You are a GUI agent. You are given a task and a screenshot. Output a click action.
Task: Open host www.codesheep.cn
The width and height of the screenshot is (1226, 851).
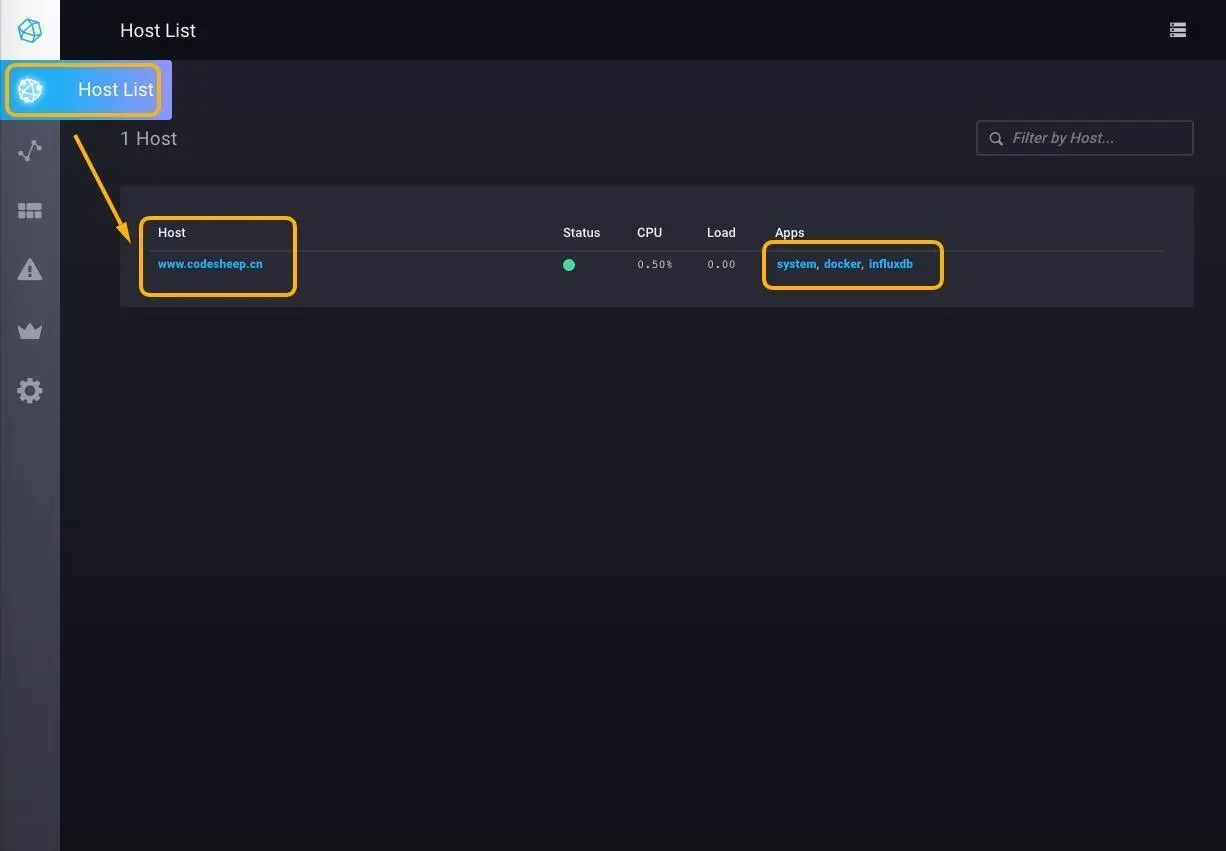click(x=210, y=264)
